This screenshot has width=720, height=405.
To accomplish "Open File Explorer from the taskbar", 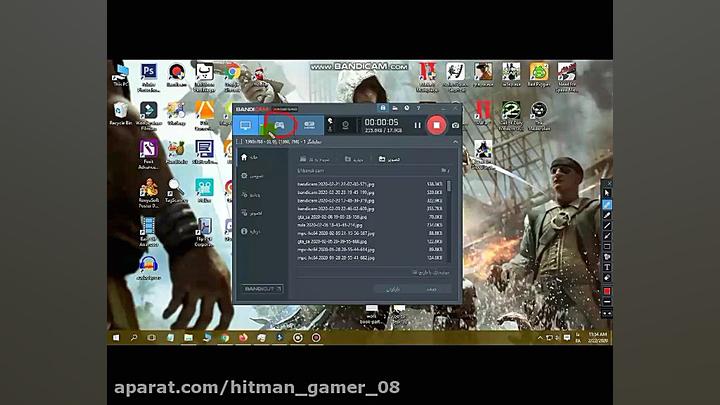I will point(188,338).
